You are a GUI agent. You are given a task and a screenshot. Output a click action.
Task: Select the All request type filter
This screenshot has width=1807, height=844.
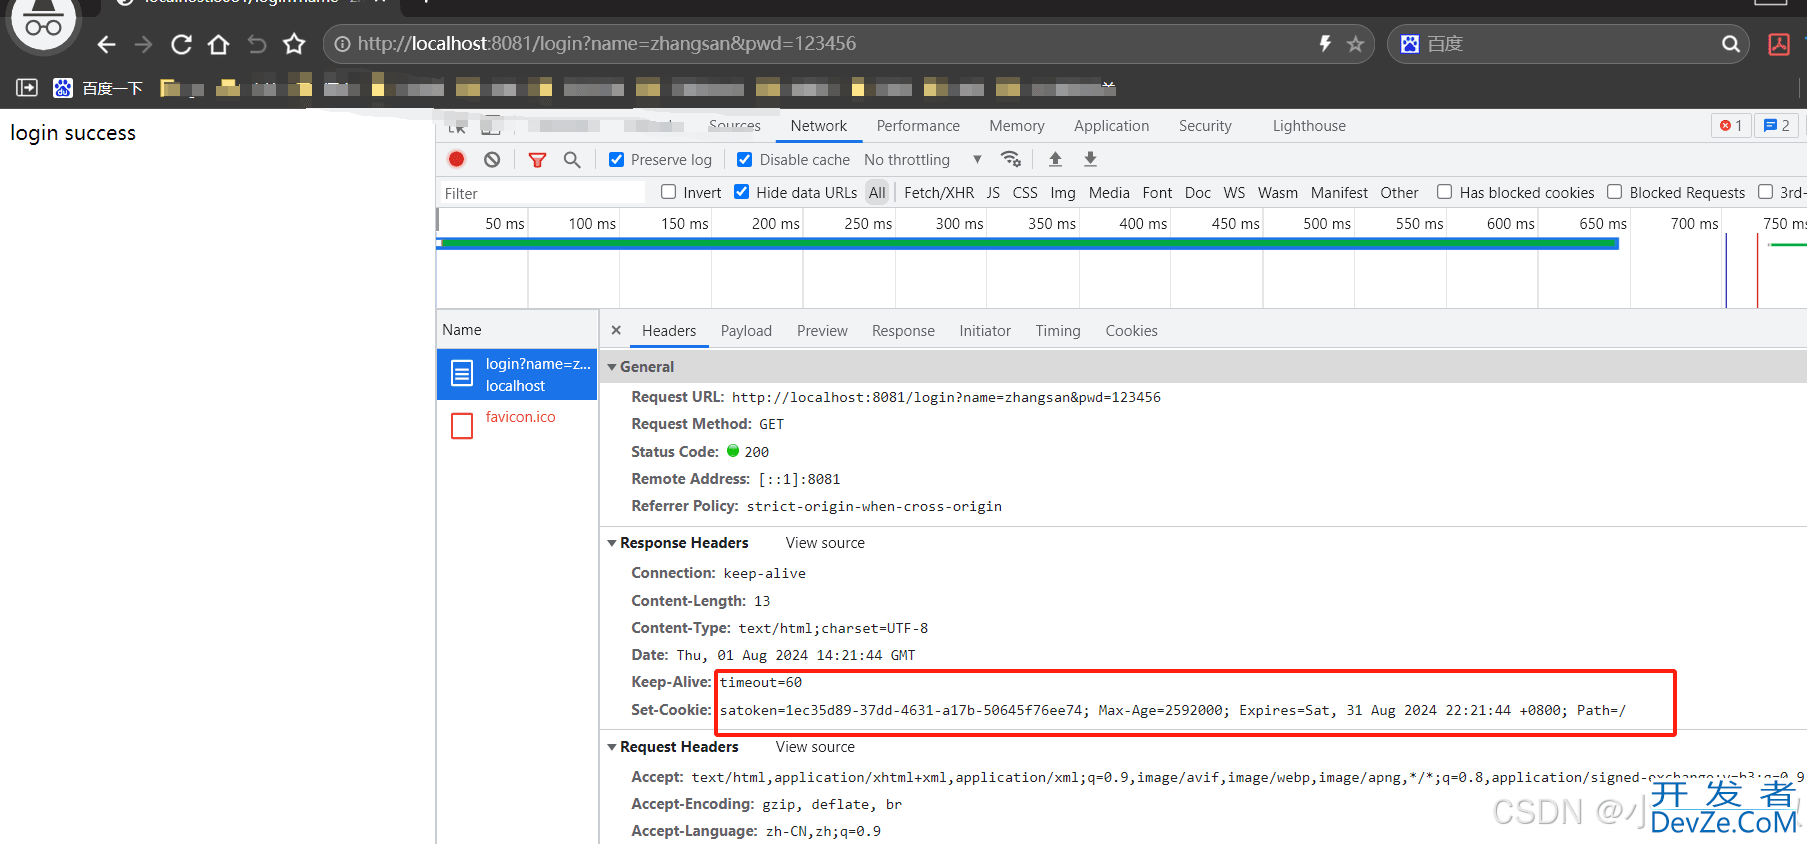coord(877,192)
